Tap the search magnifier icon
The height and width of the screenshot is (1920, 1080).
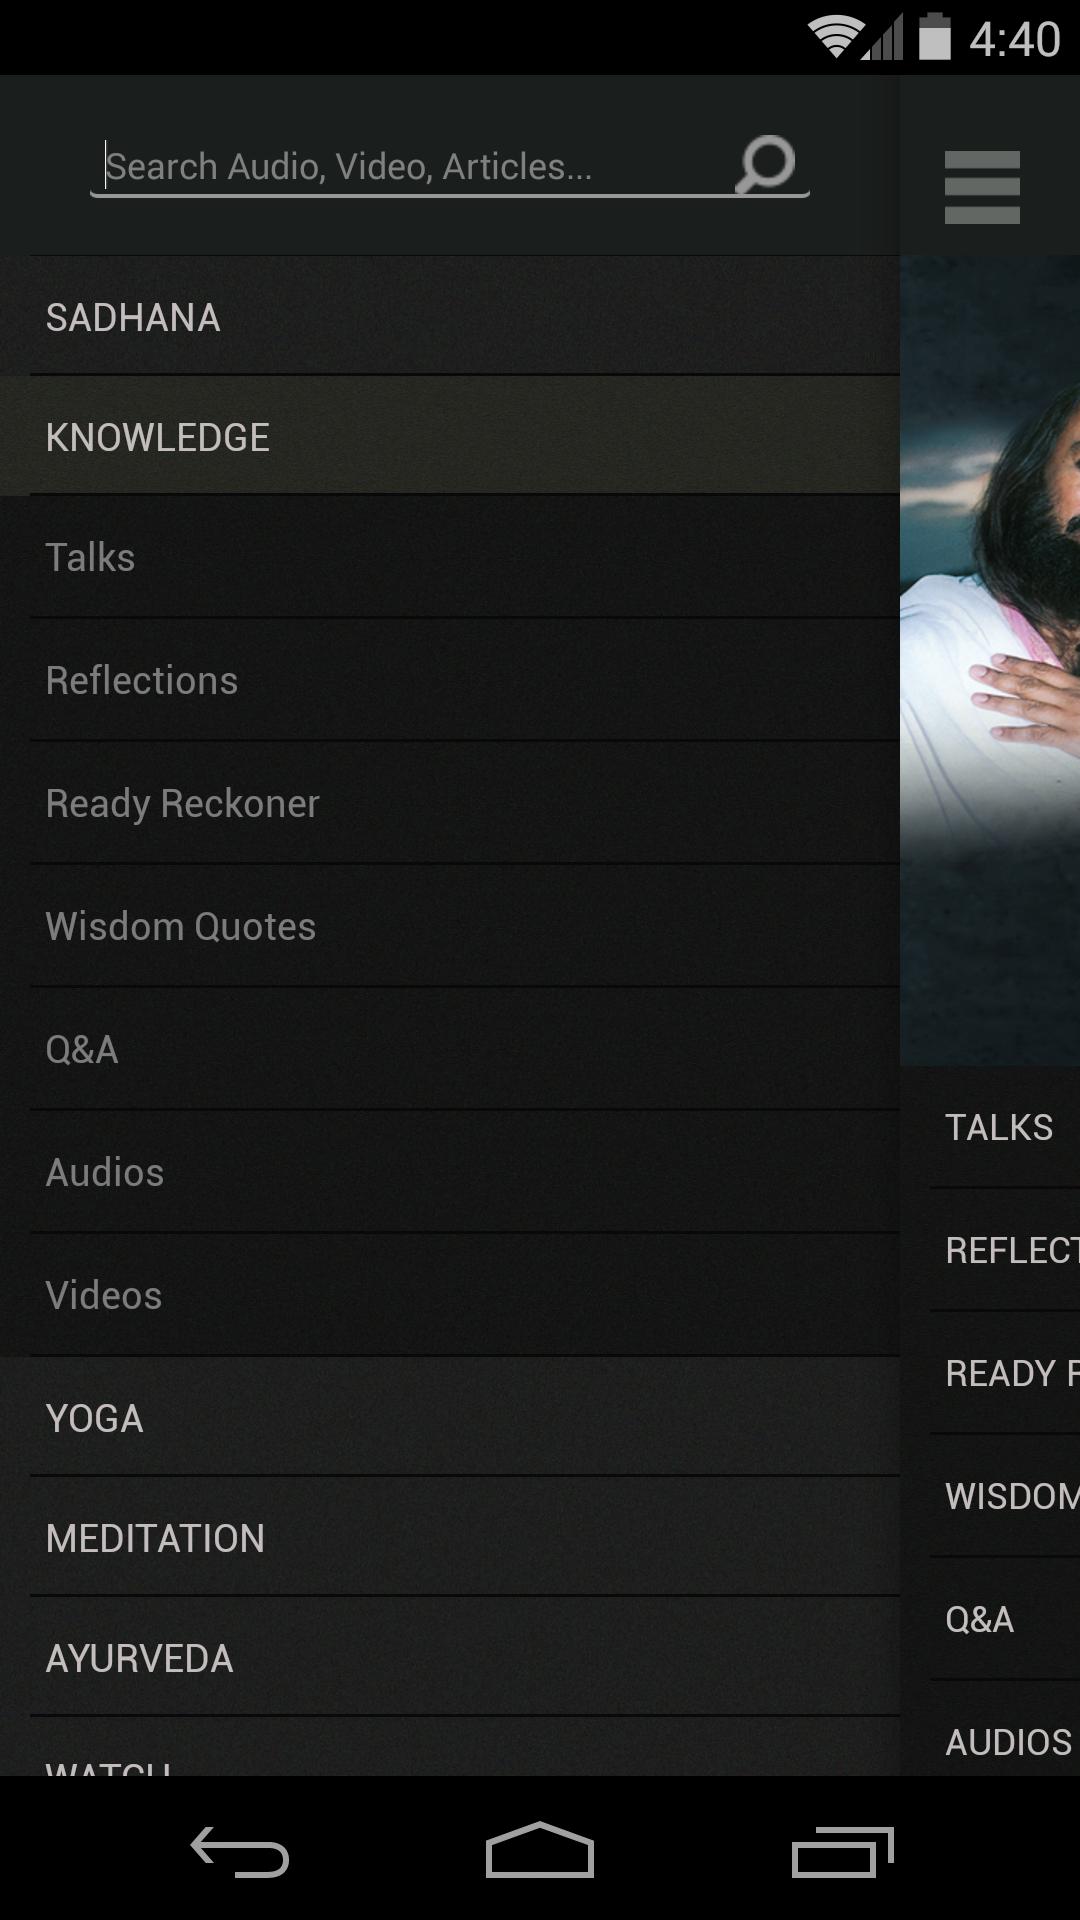click(x=765, y=164)
